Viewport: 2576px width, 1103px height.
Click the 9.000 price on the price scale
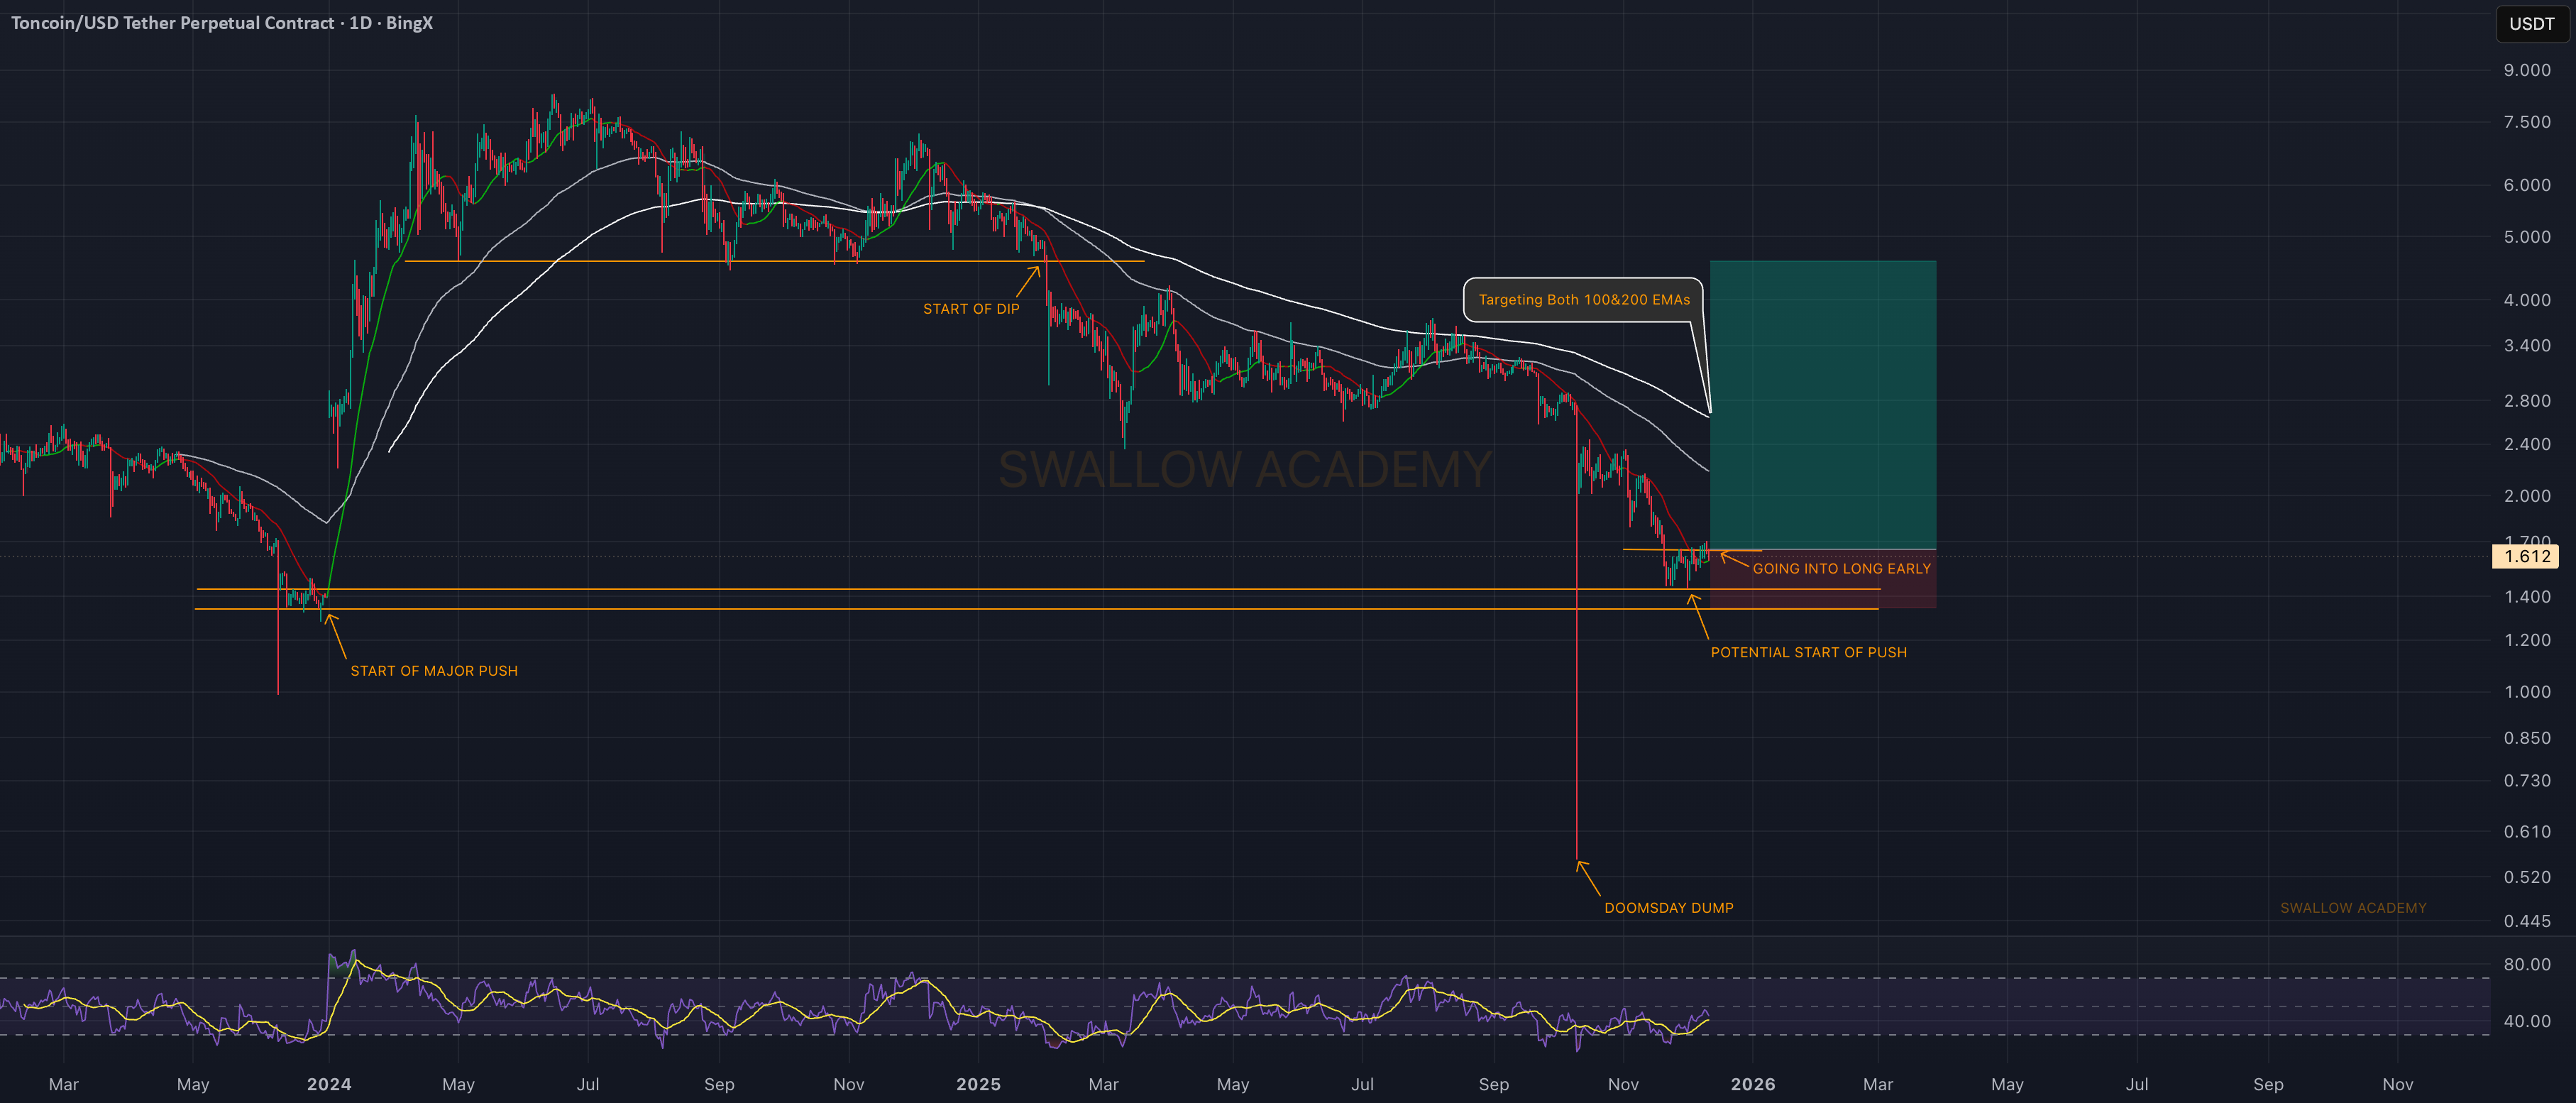[x=2526, y=70]
